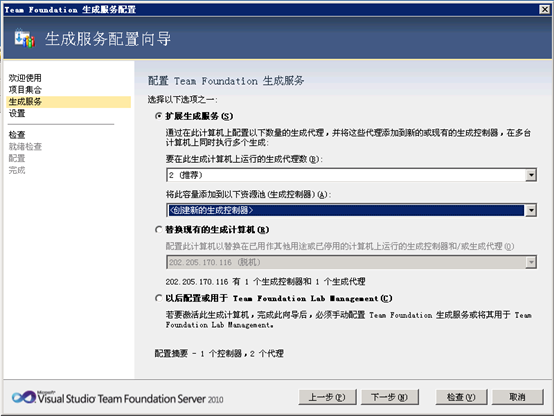Click the '202.205.170.116 有 1 个生成控制器' status text
Viewport: 554px width, 416px height.
[x=265, y=282]
